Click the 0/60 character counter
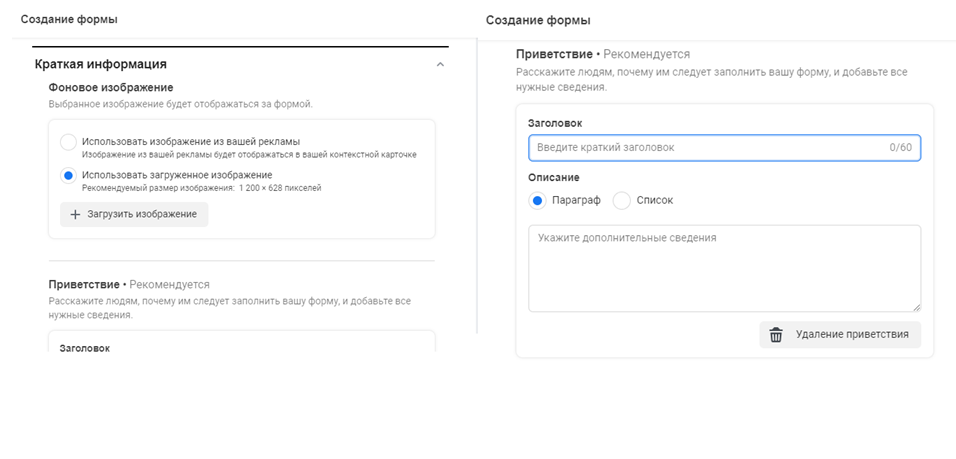The height and width of the screenshot is (459, 956). point(900,148)
